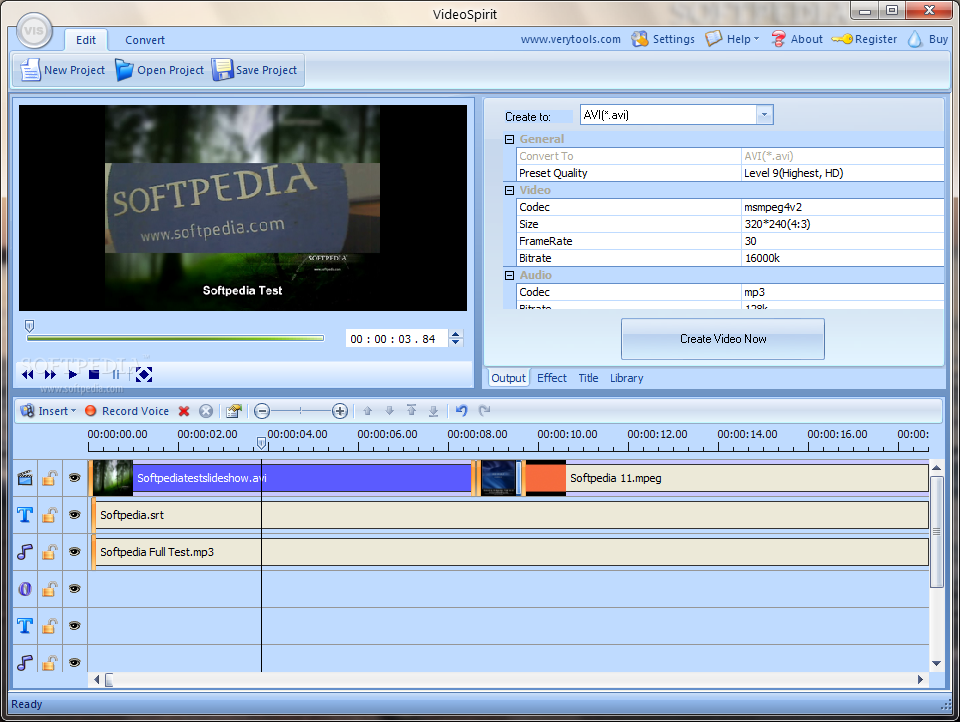Open the Title tab
This screenshot has width=960, height=722.
(x=588, y=378)
